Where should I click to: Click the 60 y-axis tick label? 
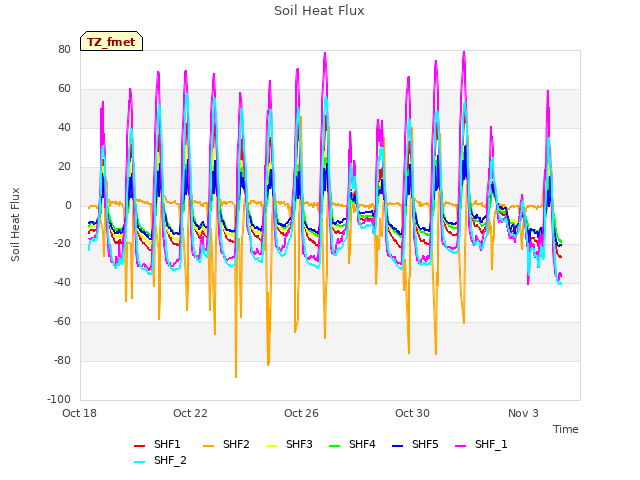[x=64, y=89]
